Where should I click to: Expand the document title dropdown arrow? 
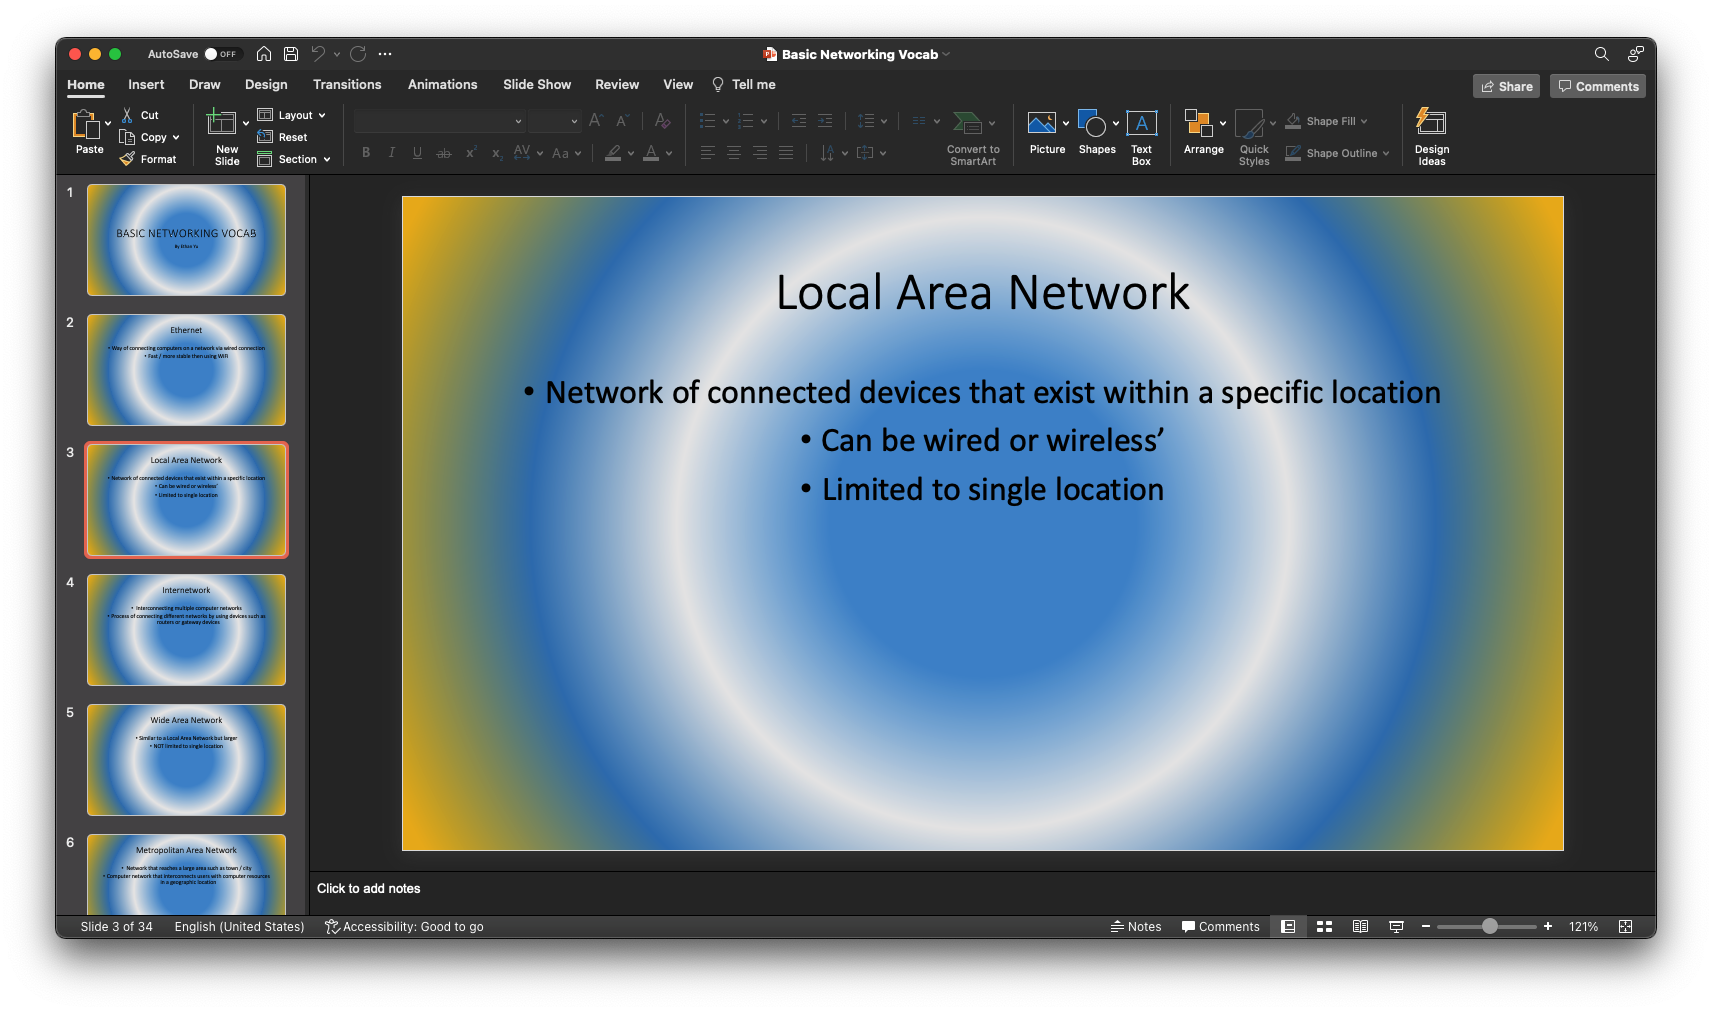coord(946,54)
